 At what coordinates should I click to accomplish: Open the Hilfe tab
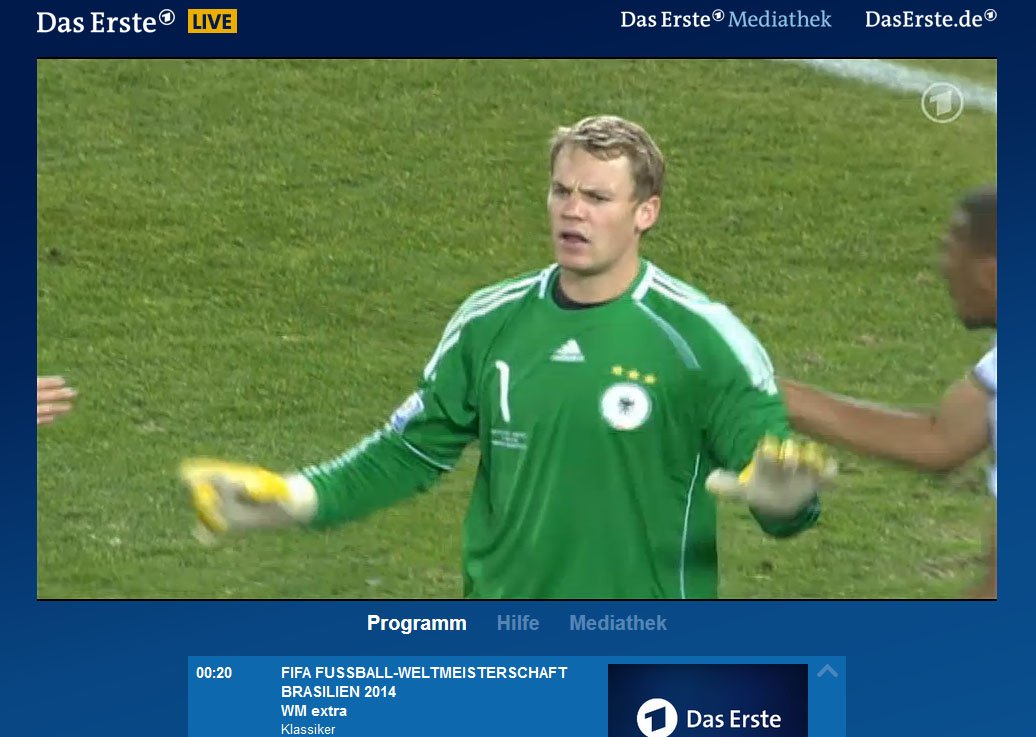click(518, 623)
